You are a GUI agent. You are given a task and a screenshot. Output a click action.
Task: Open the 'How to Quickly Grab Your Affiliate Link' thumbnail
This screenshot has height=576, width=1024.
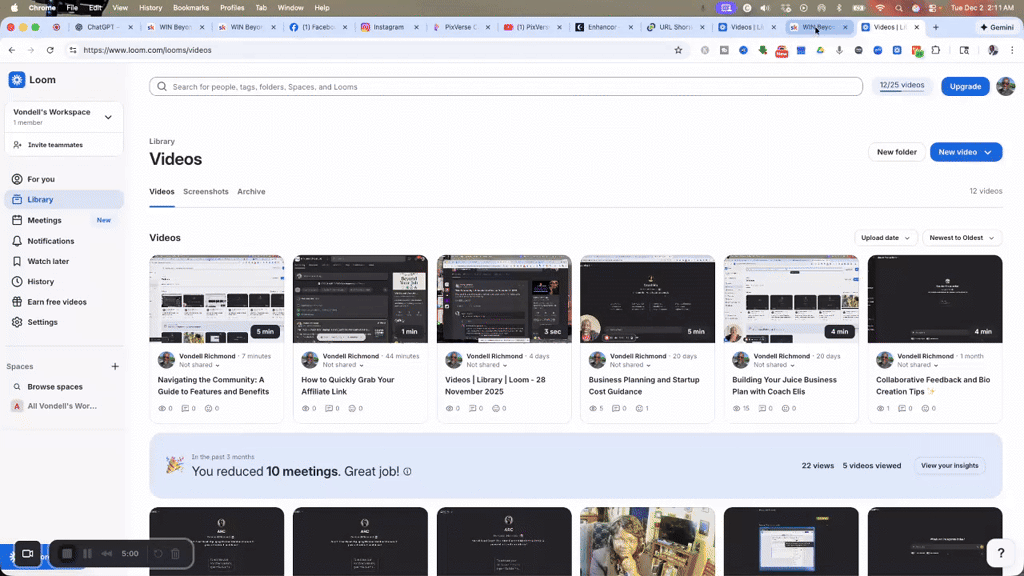(x=360, y=298)
